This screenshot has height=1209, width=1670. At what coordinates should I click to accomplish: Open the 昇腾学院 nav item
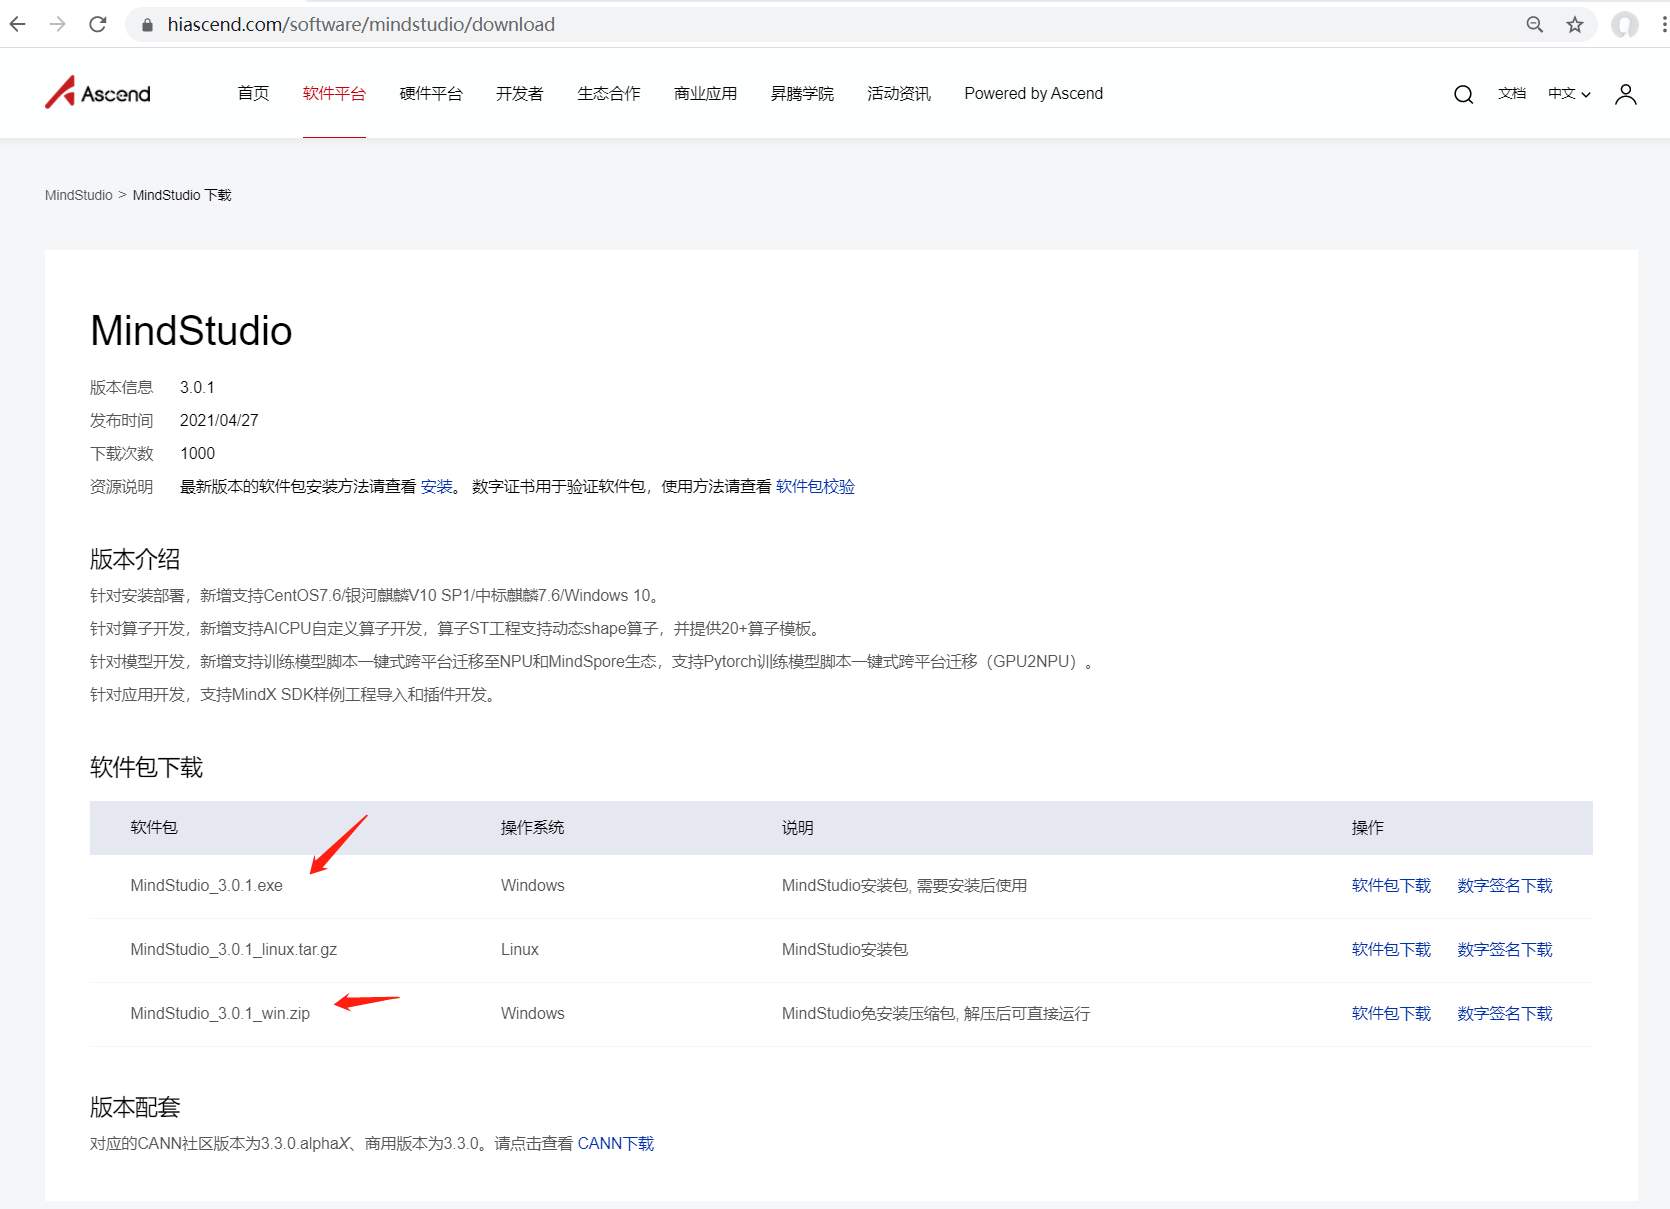(802, 93)
